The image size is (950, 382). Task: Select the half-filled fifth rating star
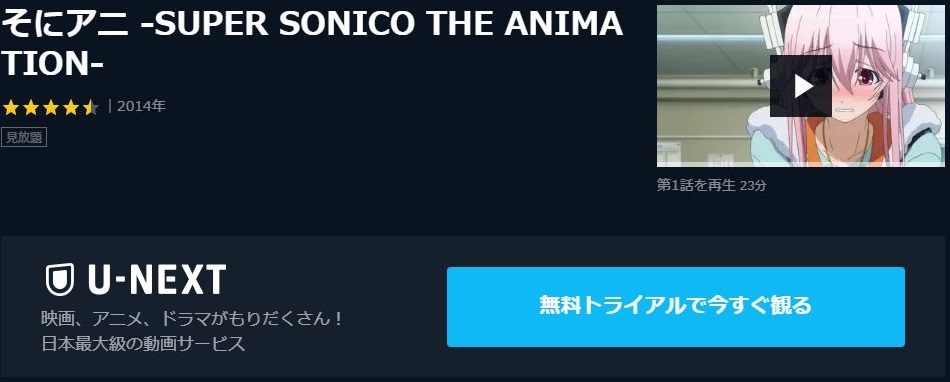[90, 108]
